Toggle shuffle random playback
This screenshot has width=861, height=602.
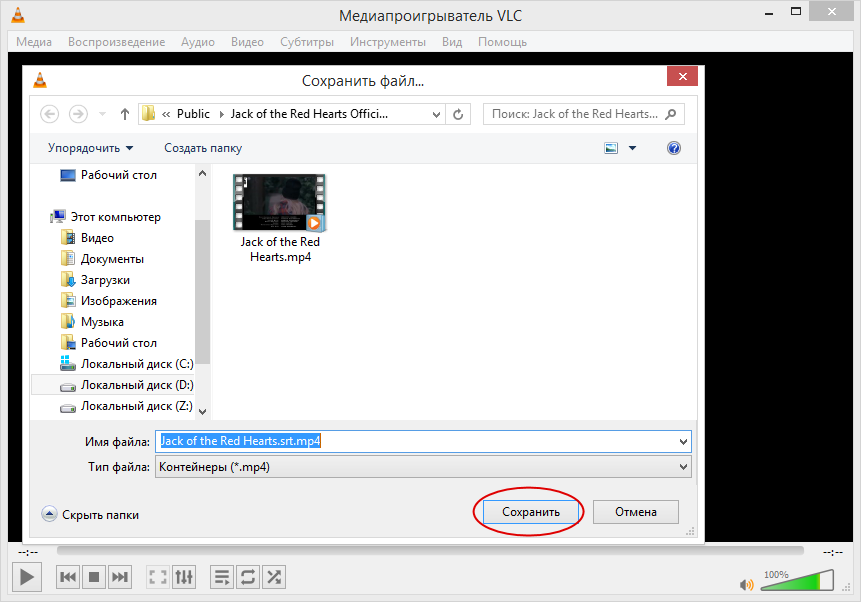click(x=274, y=576)
